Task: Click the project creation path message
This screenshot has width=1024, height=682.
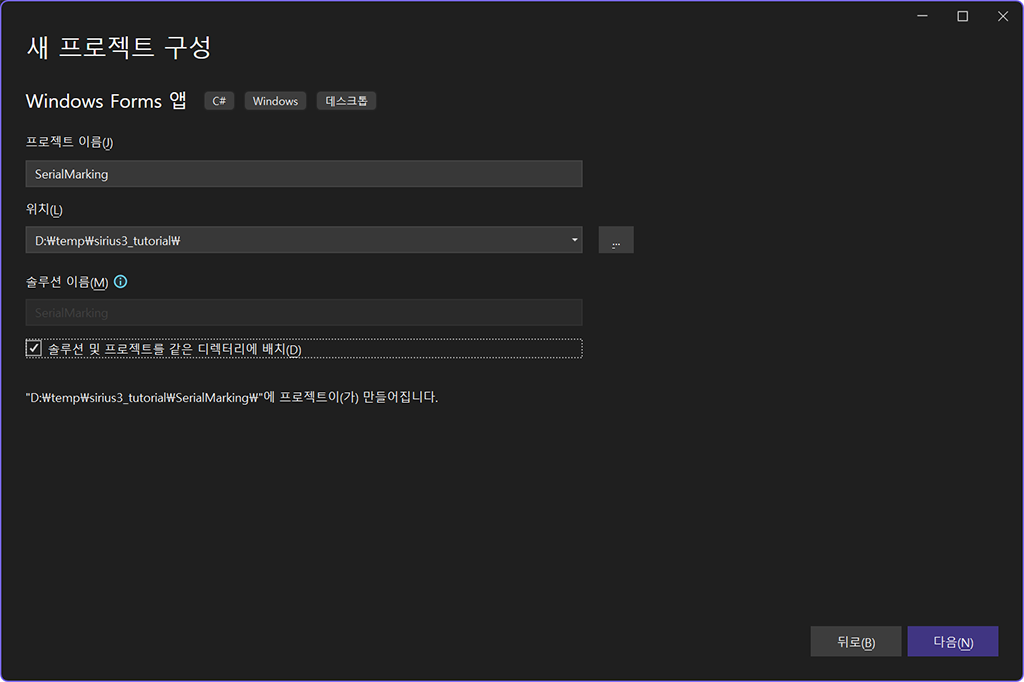Action: point(232,397)
